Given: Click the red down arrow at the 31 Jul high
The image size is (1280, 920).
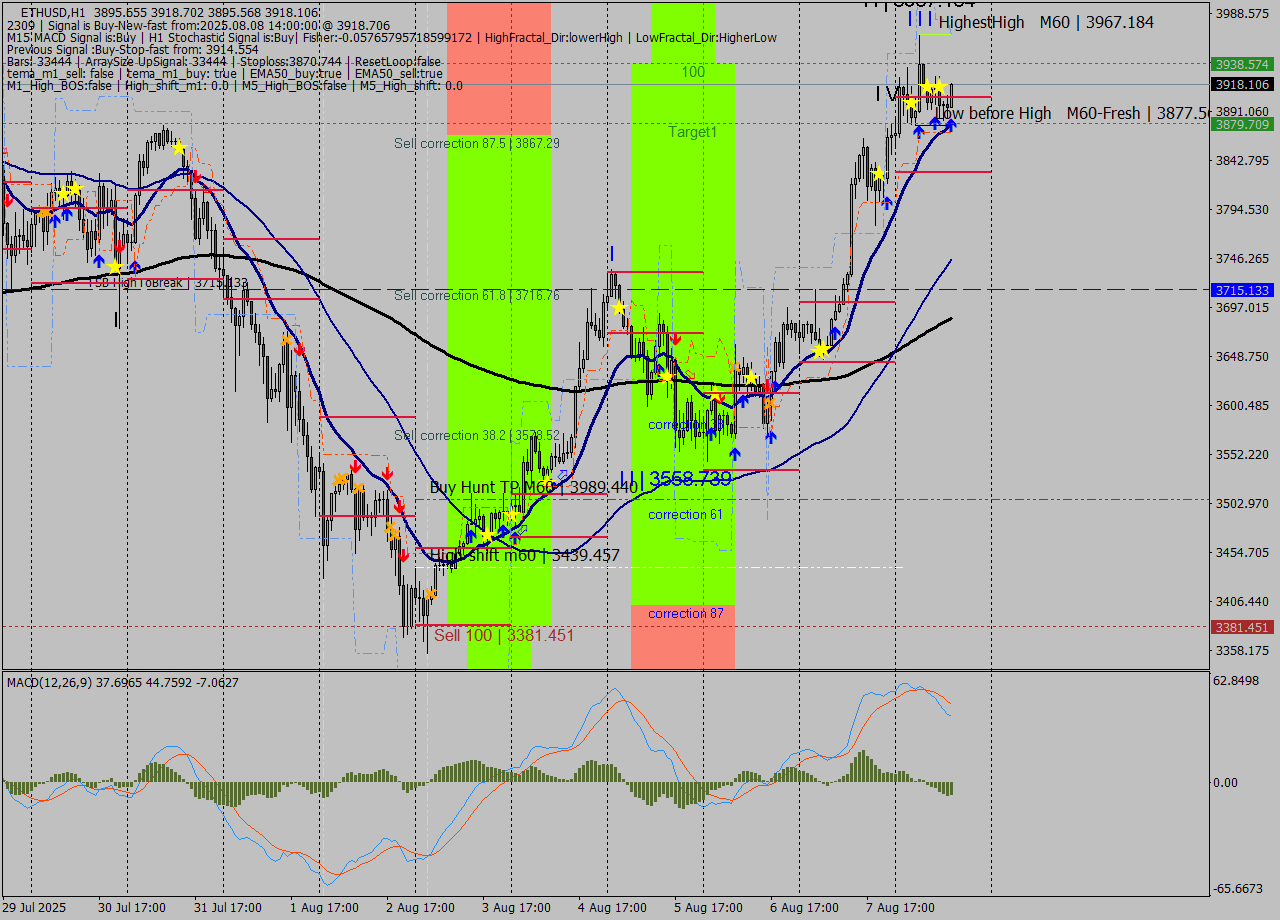Looking at the screenshot, I should coord(196,177).
